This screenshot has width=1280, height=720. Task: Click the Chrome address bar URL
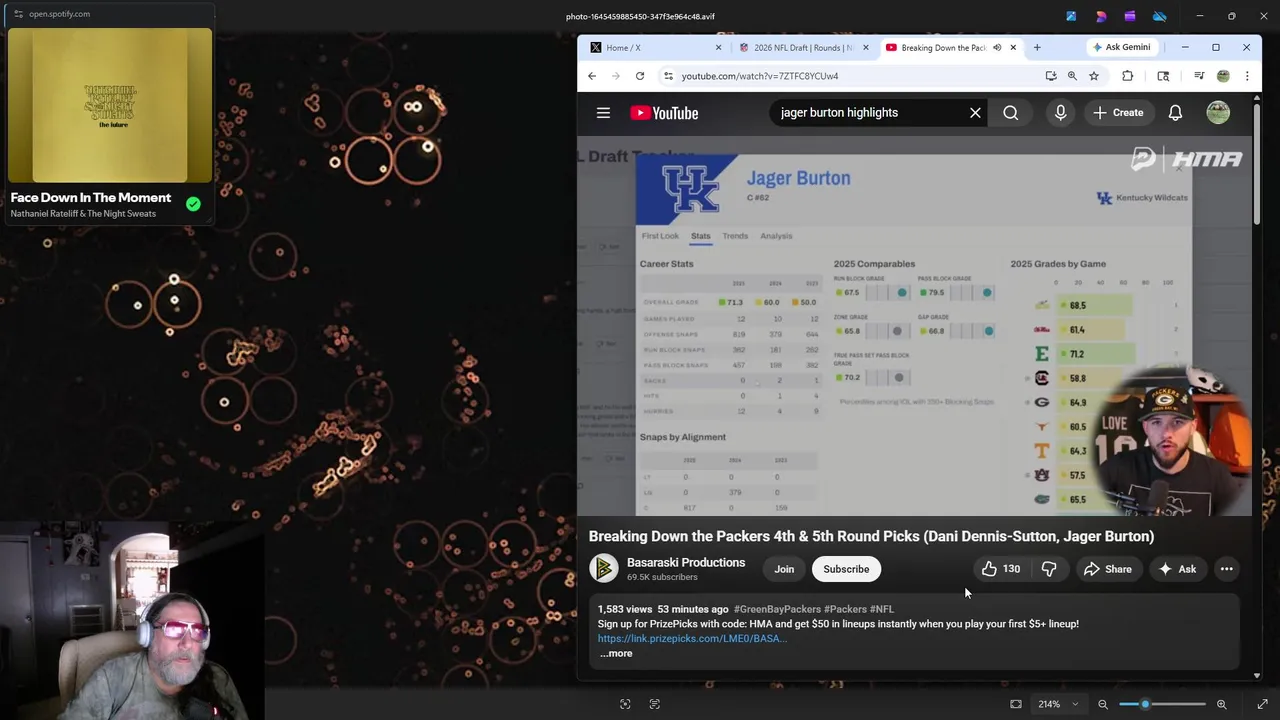coord(760,76)
